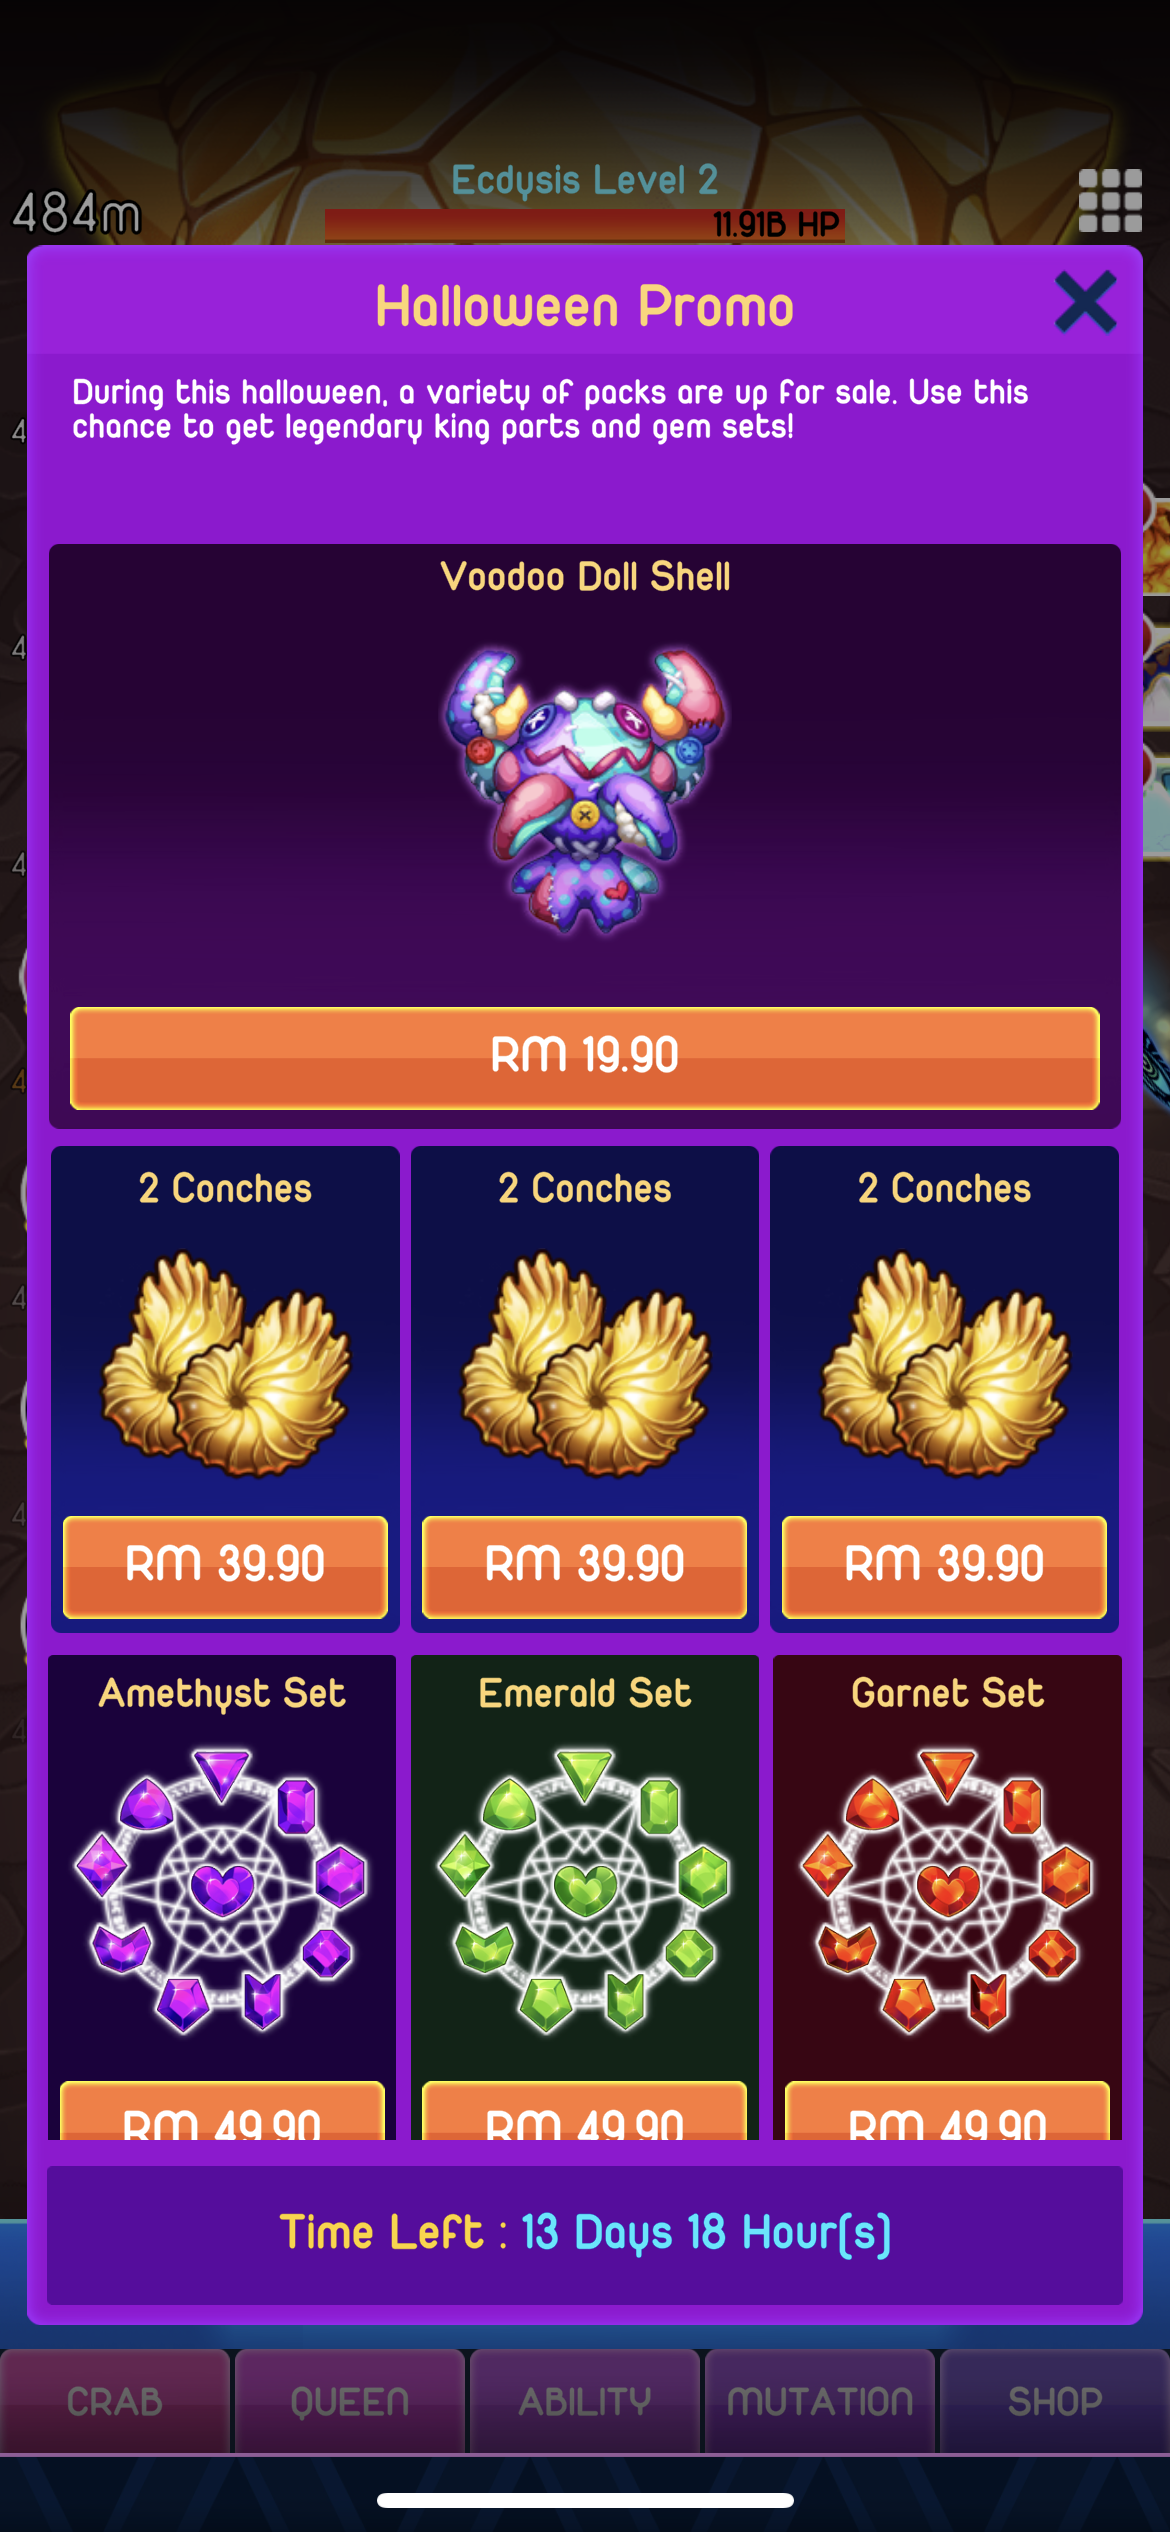The image size is (1170, 2532).
Task: Select the middle 2 Conches pack image
Action: (585, 1364)
